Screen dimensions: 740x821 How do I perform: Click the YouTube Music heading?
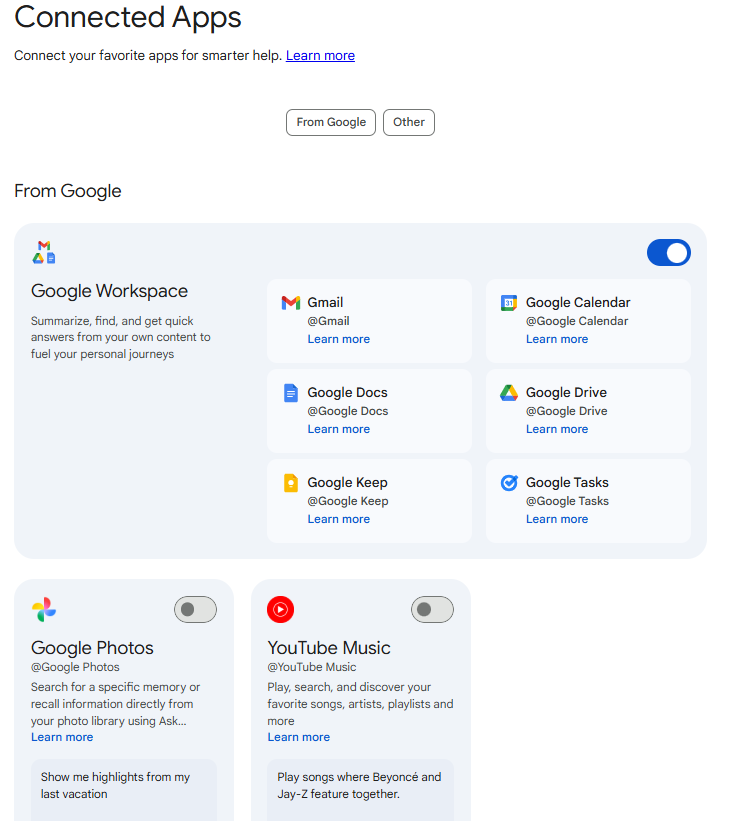(x=329, y=648)
